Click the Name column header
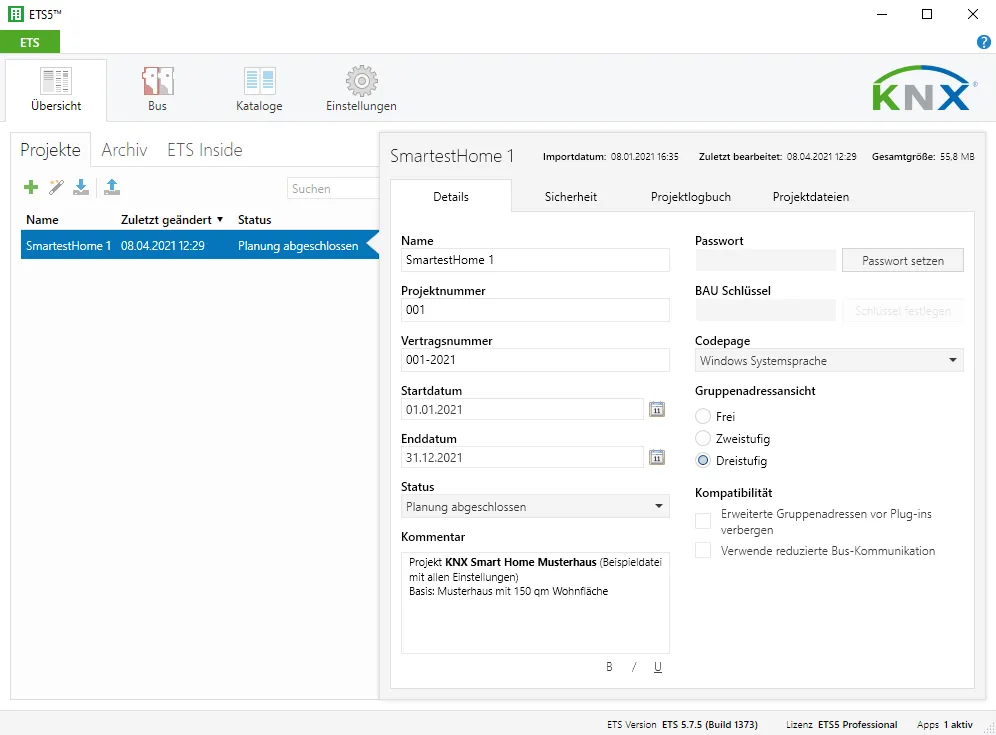This screenshot has height=735, width=996. click(x=42, y=220)
